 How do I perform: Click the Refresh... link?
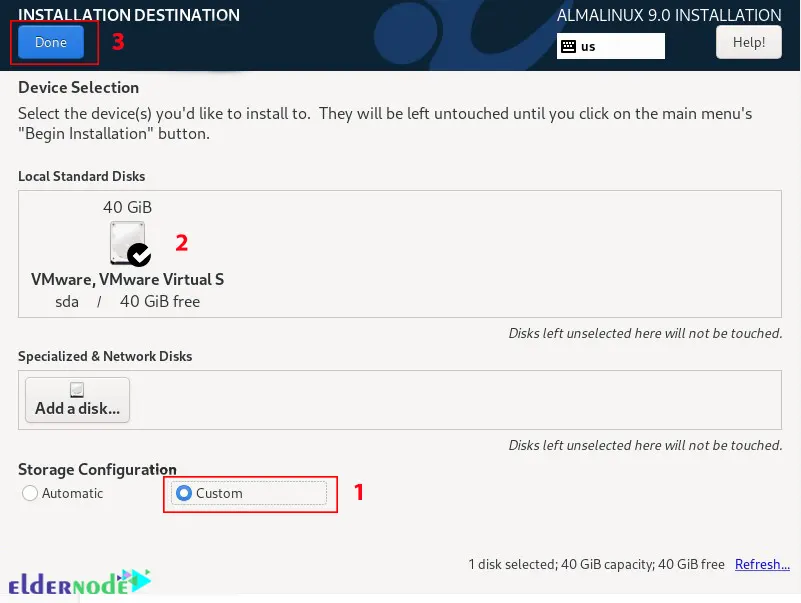click(x=762, y=564)
